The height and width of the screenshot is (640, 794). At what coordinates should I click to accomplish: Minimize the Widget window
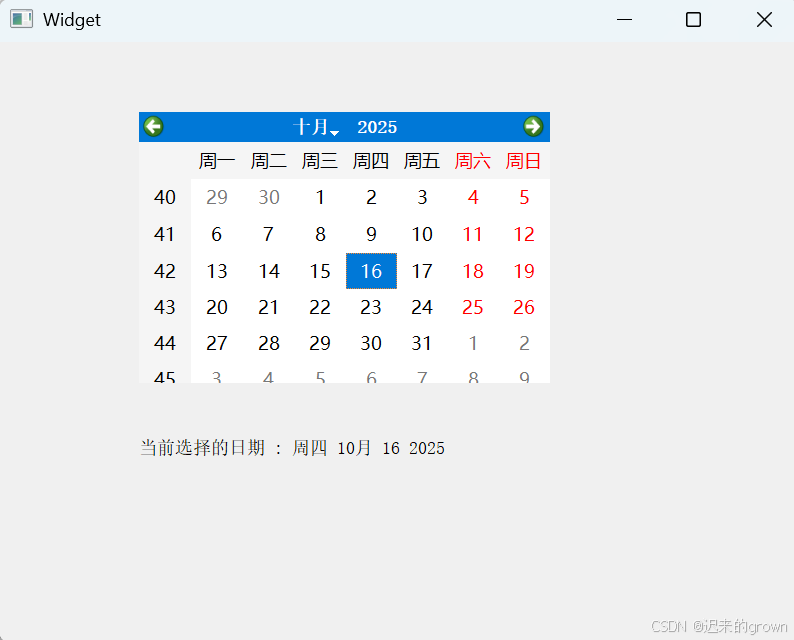624,20
